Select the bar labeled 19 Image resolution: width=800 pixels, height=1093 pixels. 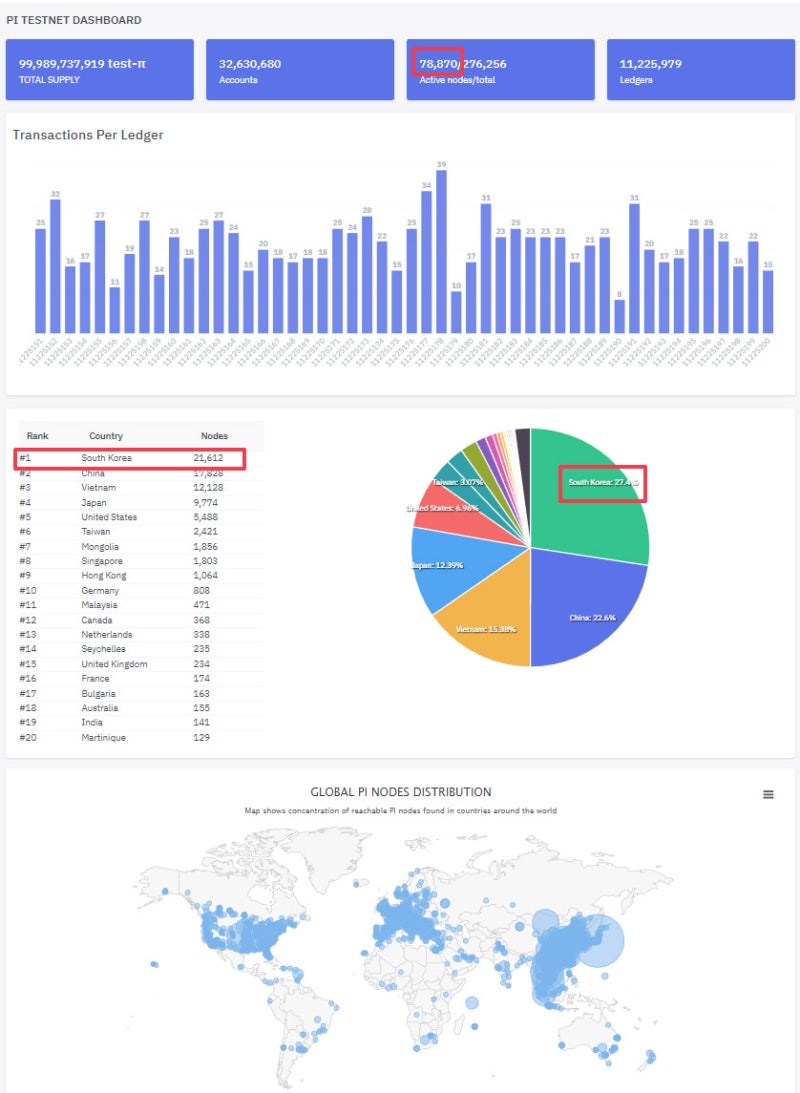pyautogui.click(x=130, y=293)
